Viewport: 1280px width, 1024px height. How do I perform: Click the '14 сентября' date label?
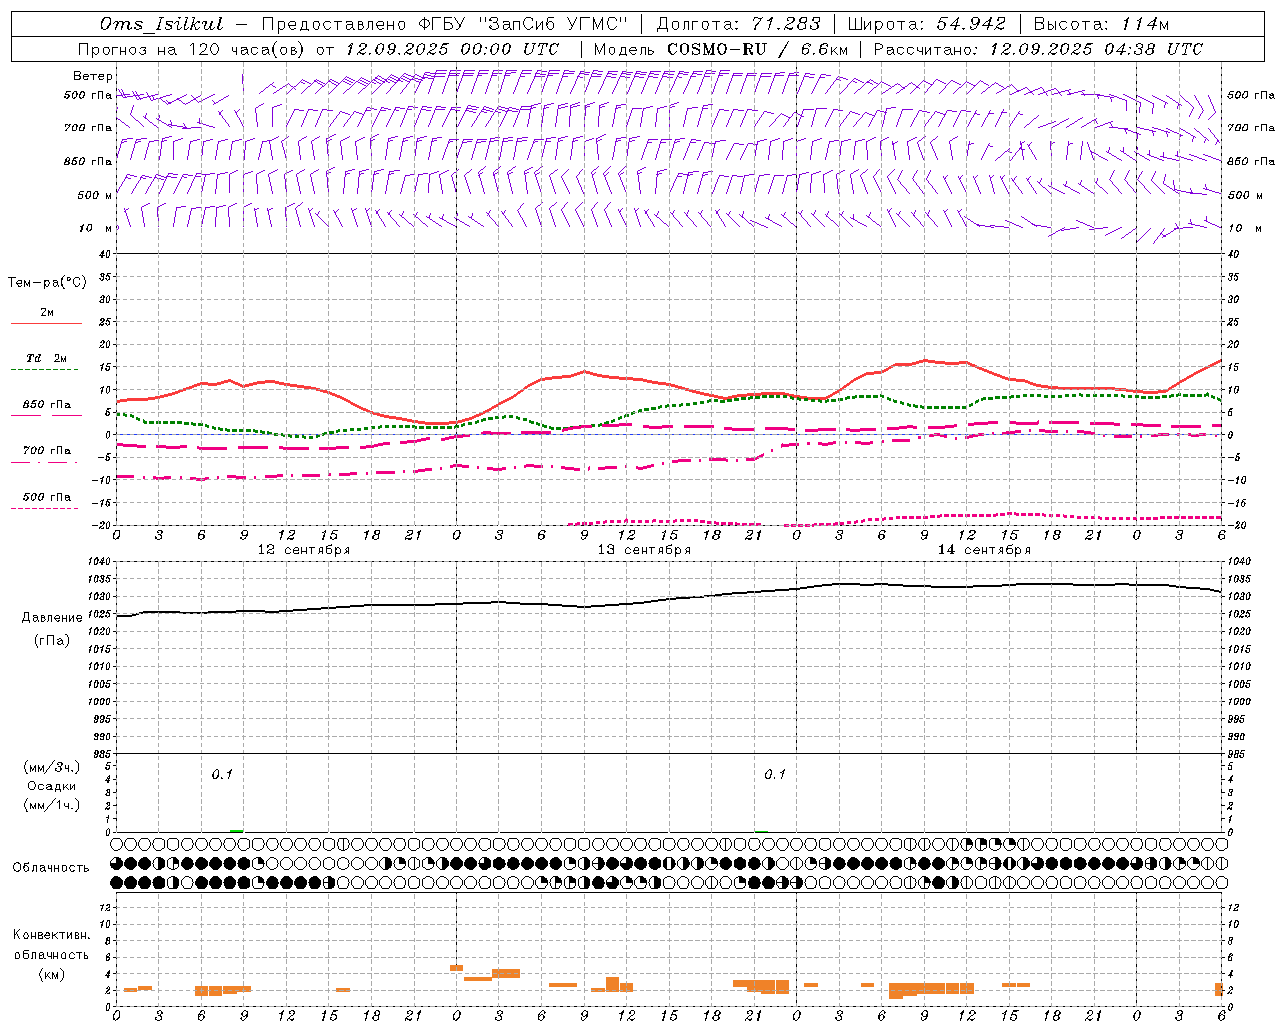coord(984,549)
